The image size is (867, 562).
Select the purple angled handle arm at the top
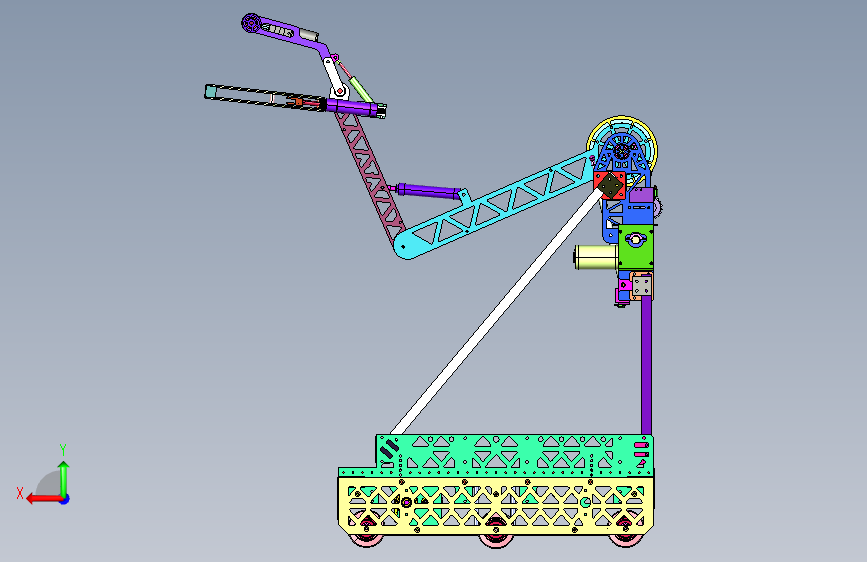pos(292,36)
